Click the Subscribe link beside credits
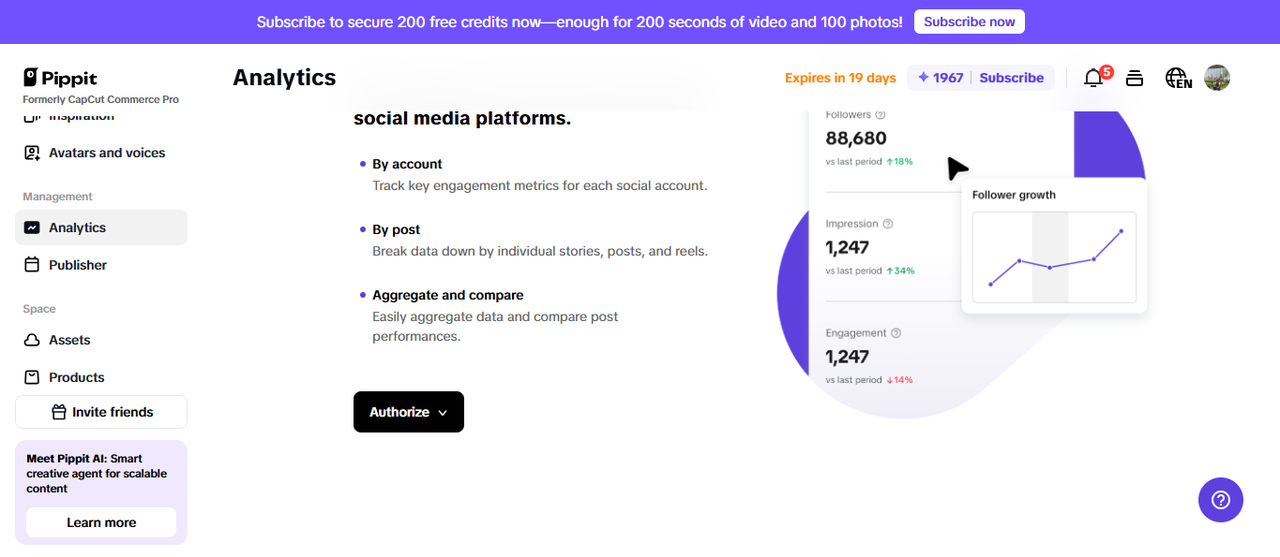The height and width of the screenshot is (557, 1280). click(1011, 78)
